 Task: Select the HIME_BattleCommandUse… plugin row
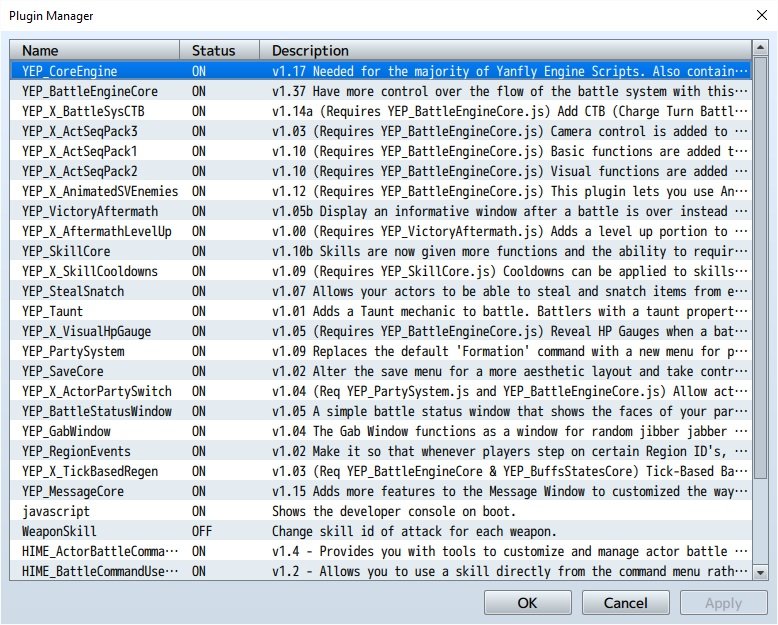[381, 571]
